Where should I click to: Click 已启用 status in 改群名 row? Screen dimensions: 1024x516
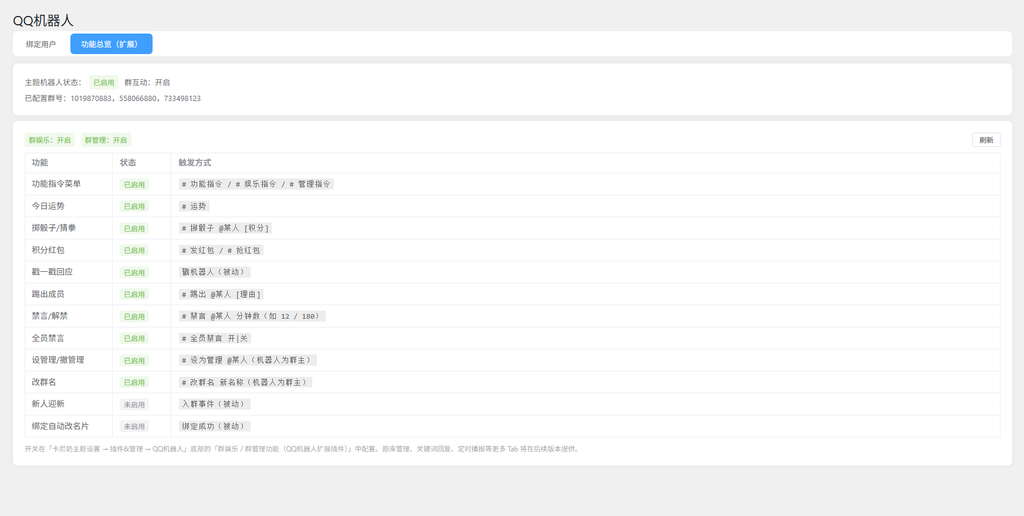[x=134, y=383]
